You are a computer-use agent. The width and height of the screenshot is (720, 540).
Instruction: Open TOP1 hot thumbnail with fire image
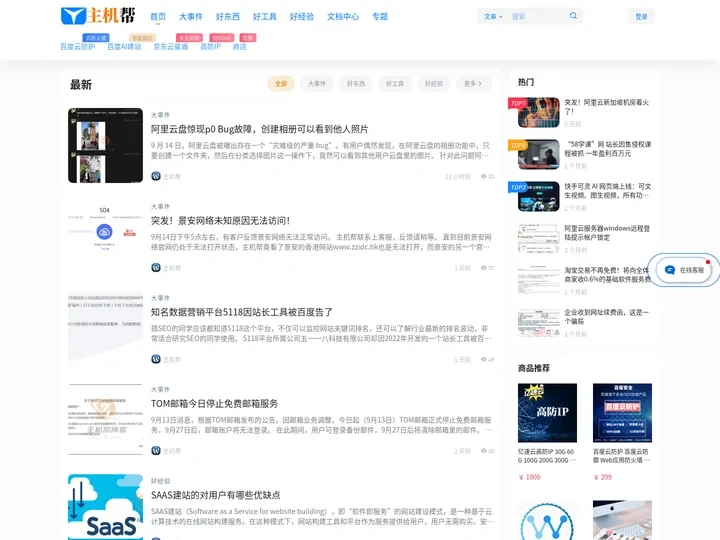[539, 112]
